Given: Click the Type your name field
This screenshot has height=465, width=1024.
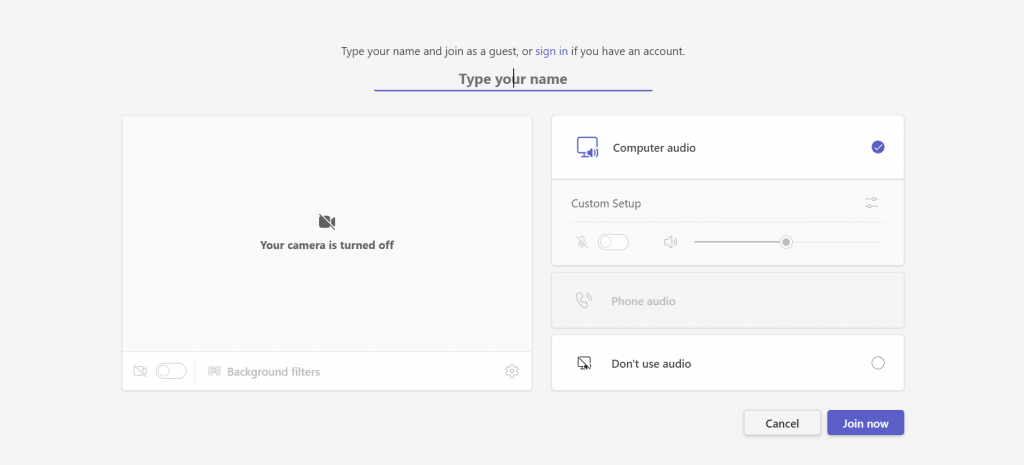Looking at the screenshot, I should pos(513,79).
